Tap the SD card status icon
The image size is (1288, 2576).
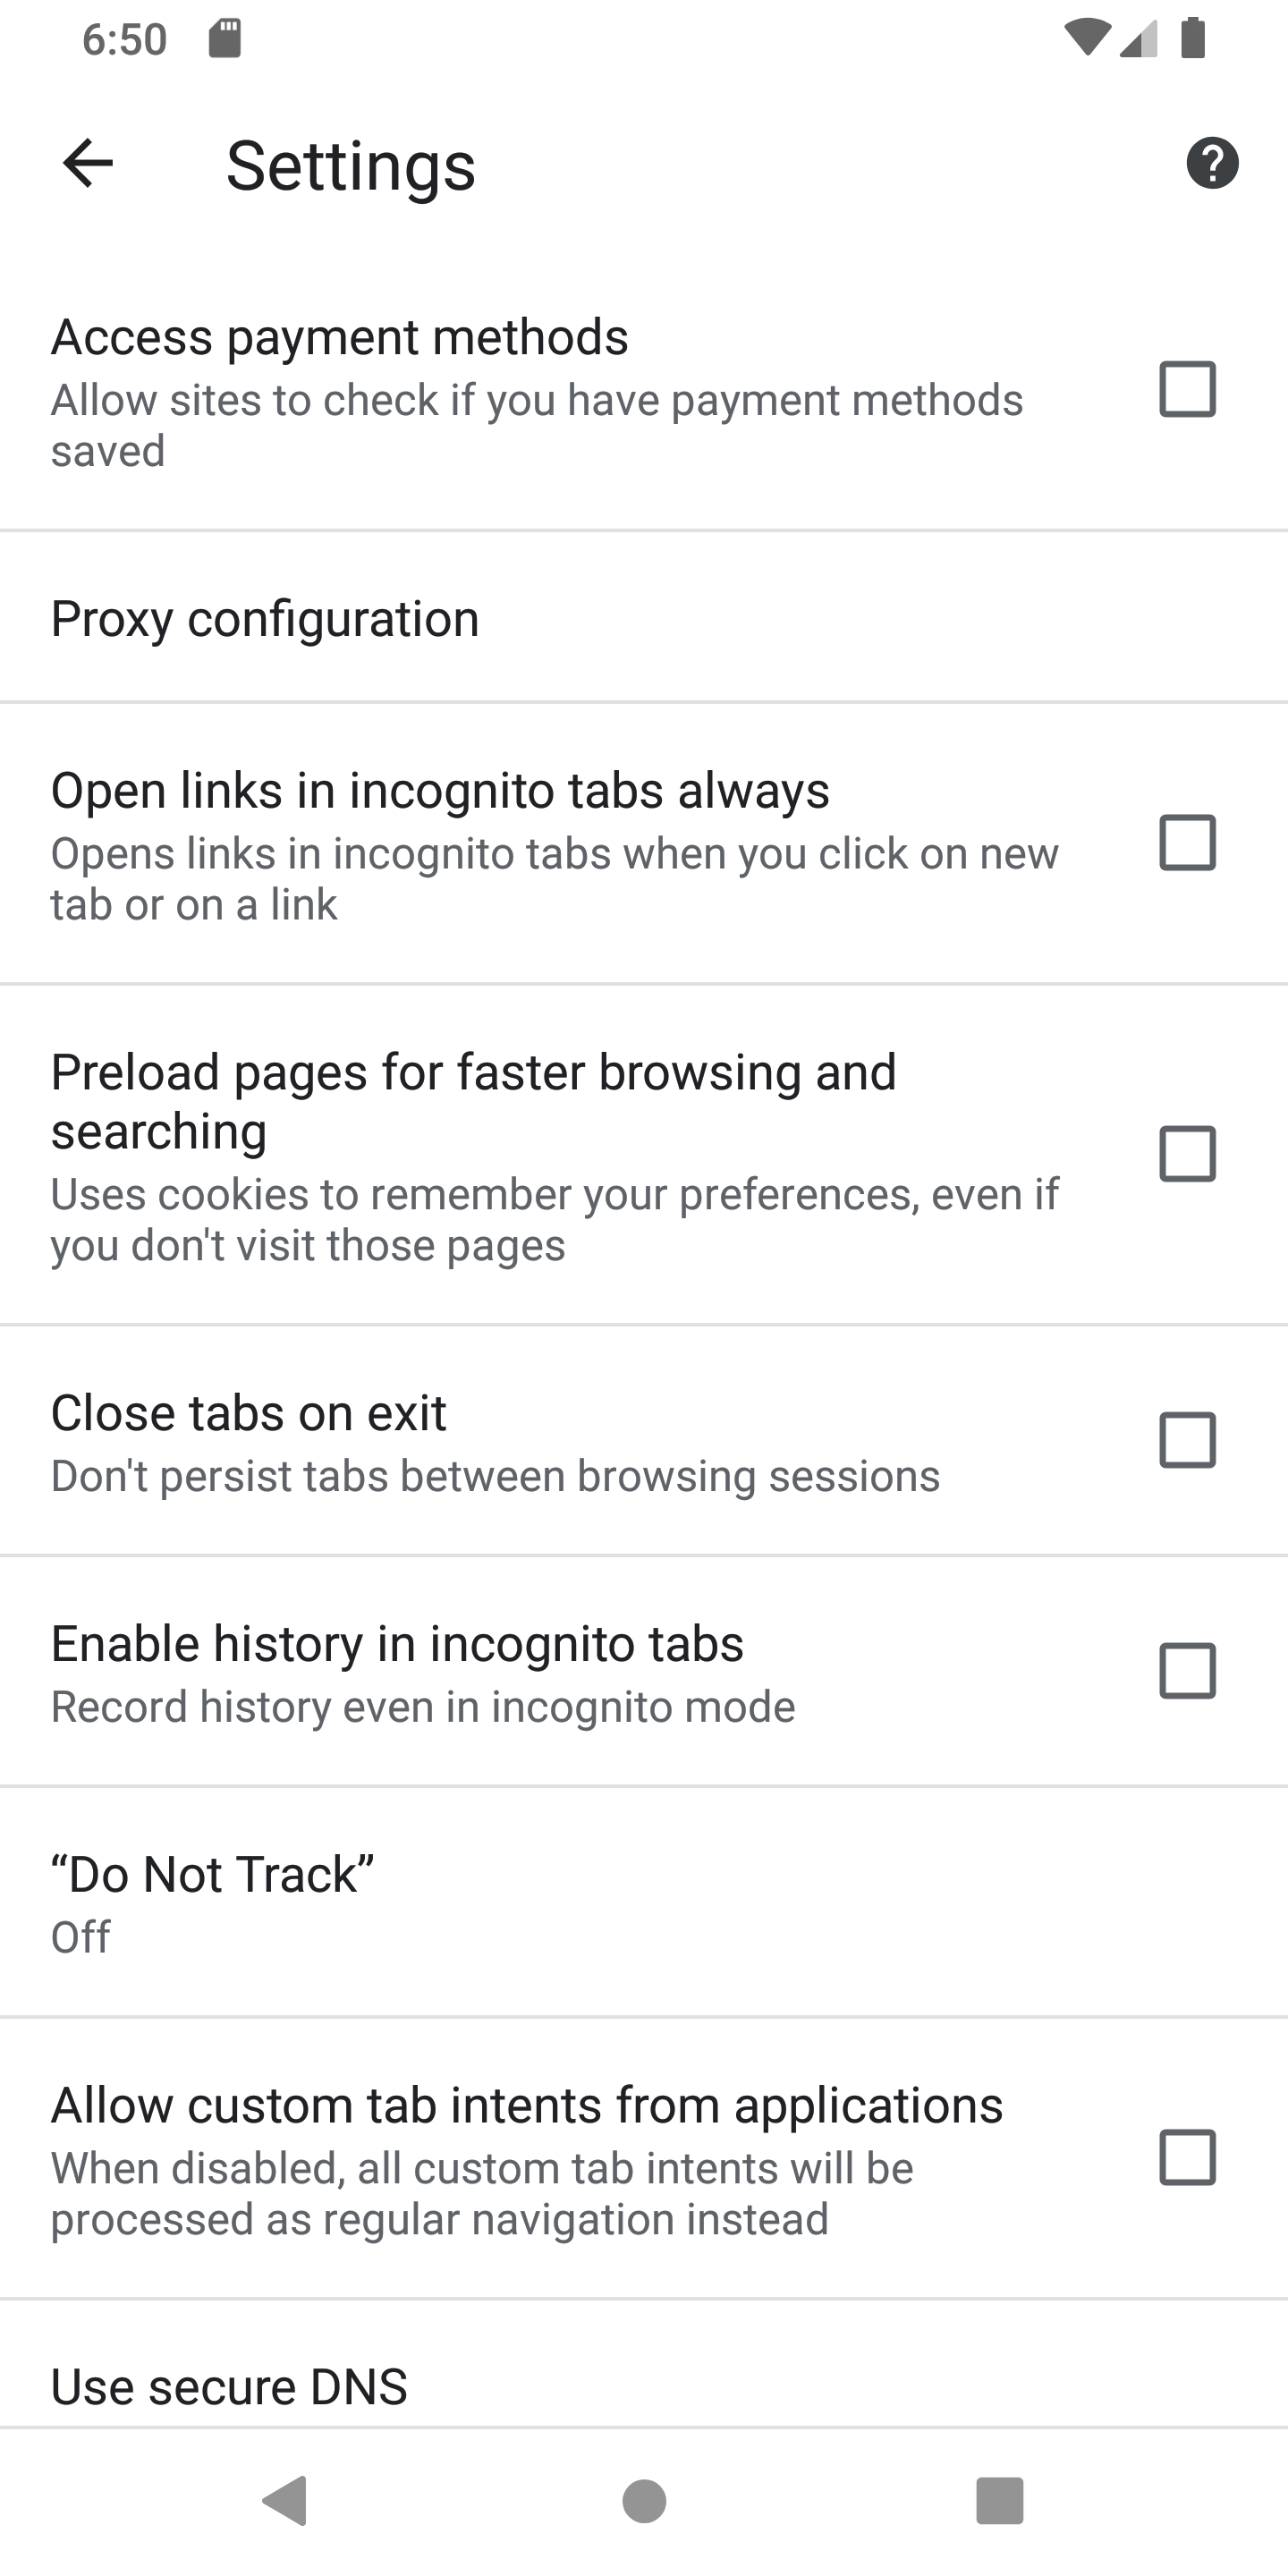[x=225, y=39]
